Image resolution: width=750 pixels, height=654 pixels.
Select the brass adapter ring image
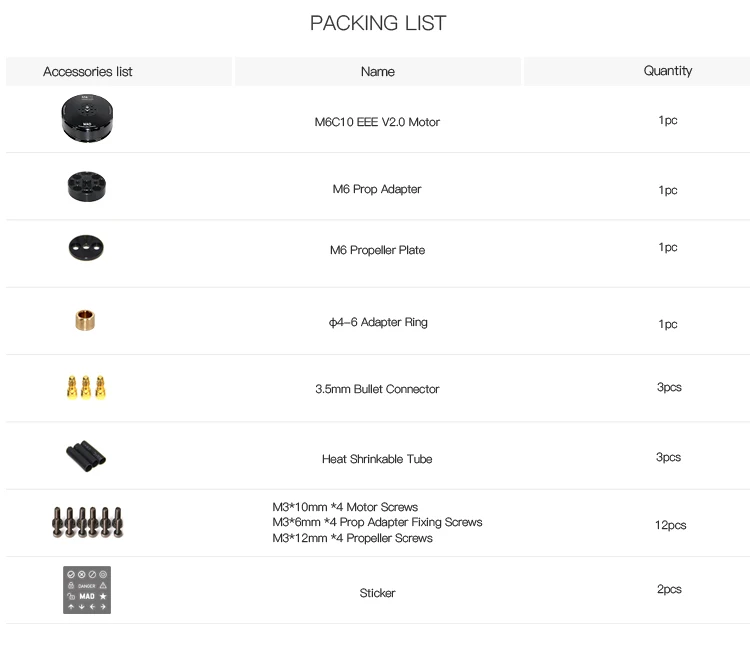click(x=85, y=321)
